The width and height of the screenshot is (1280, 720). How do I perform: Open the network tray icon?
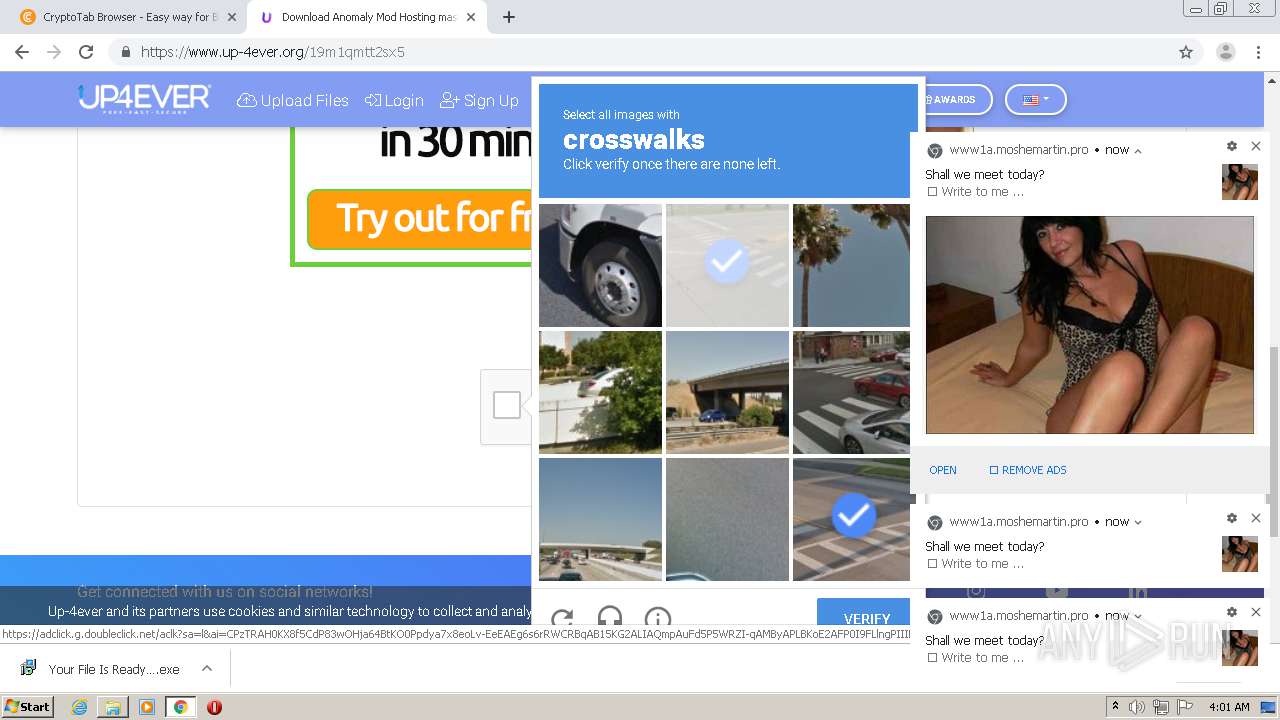[1161, 707]
